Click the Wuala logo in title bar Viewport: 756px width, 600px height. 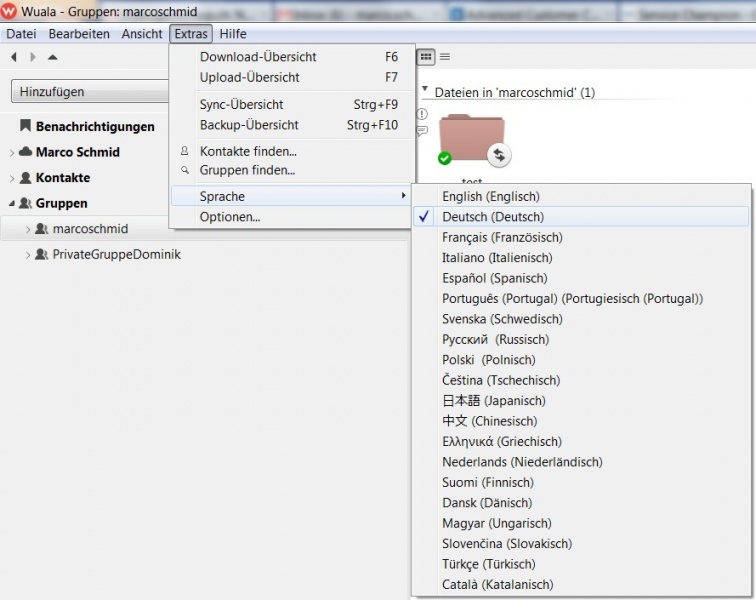pos(9,12)
